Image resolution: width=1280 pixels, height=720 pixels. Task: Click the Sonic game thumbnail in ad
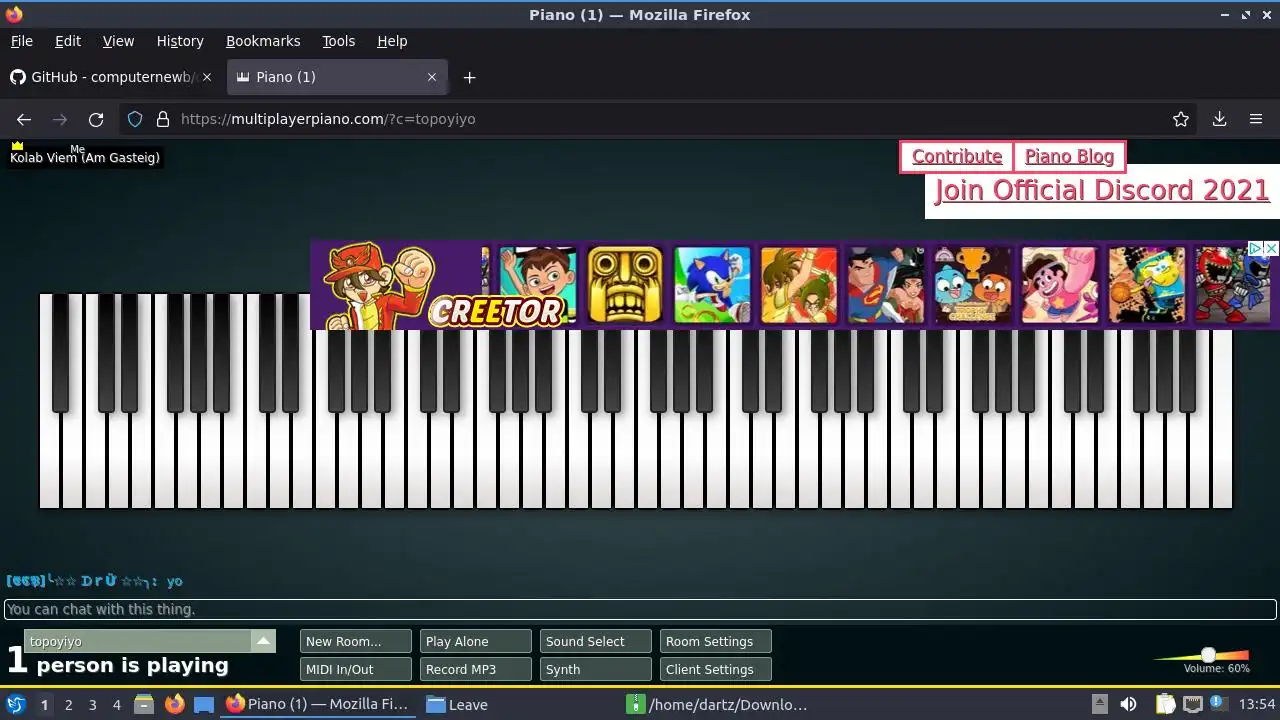[x=712, y=285]
